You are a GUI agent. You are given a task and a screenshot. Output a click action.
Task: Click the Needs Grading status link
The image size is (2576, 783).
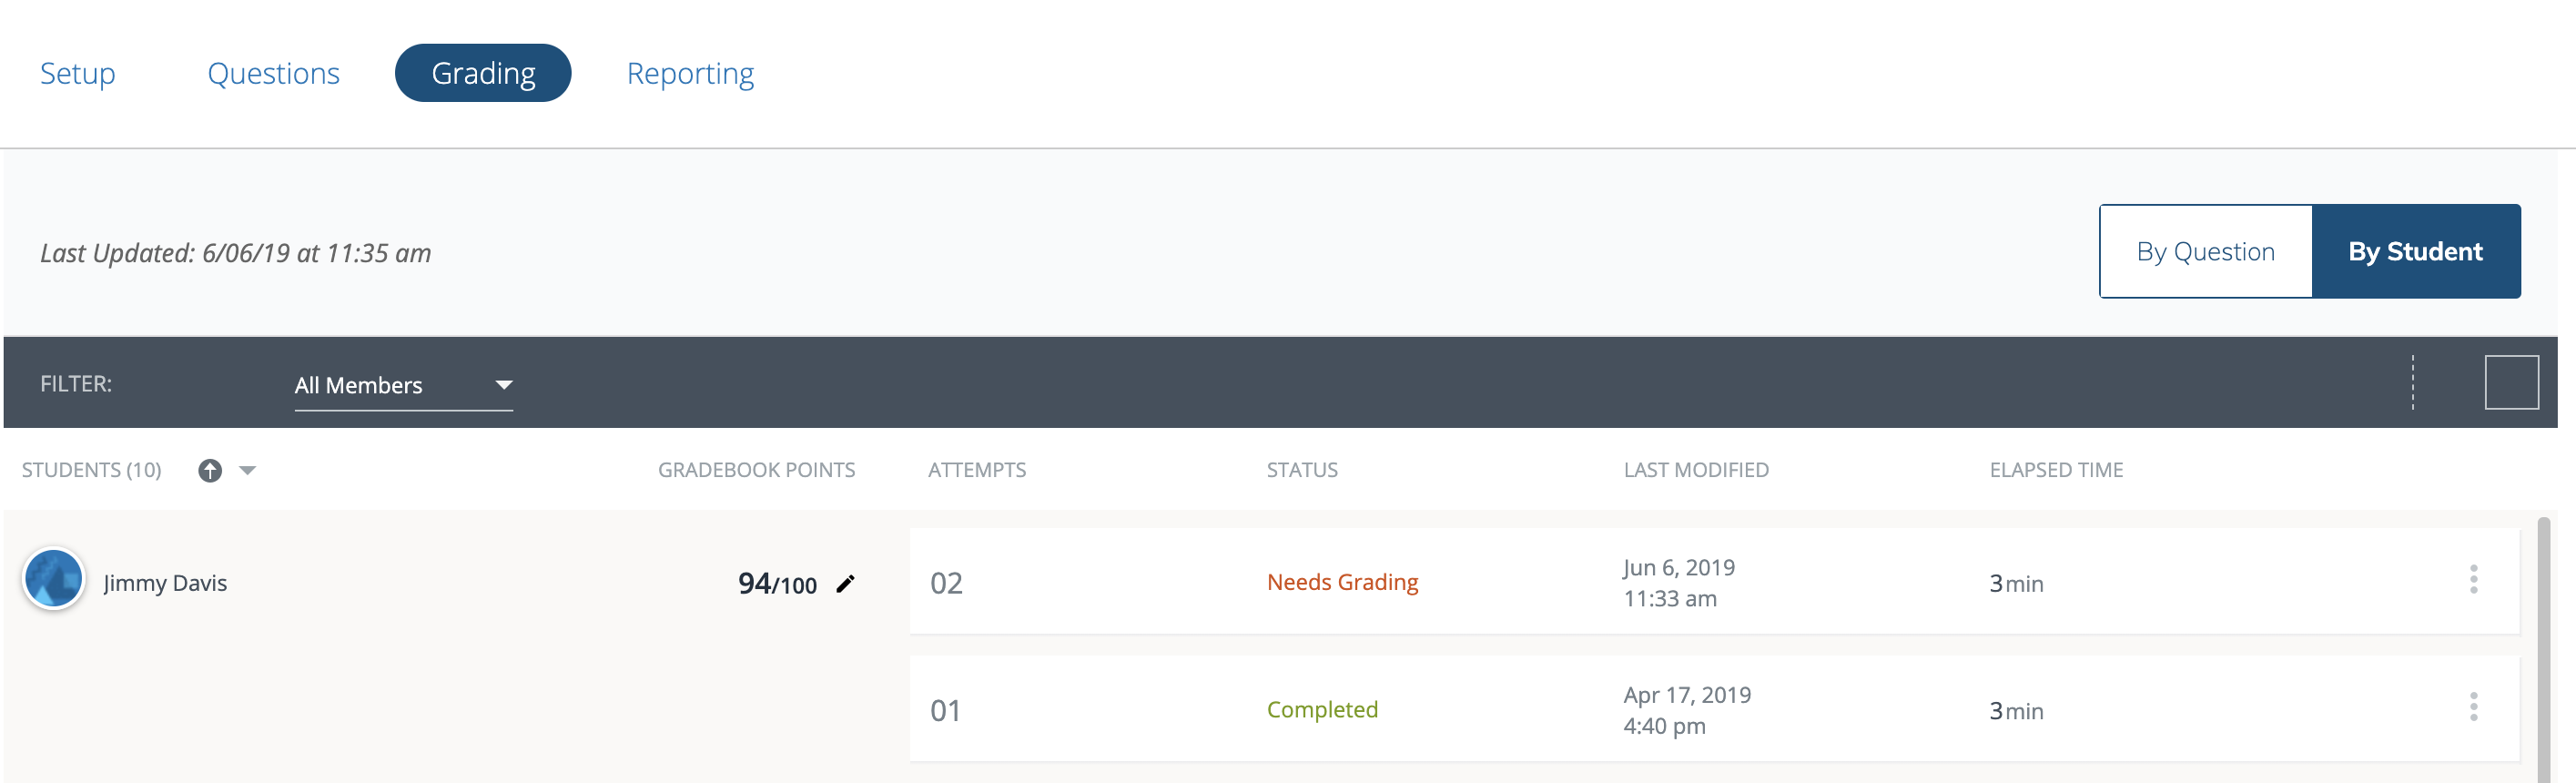(x=1342, y=582)
